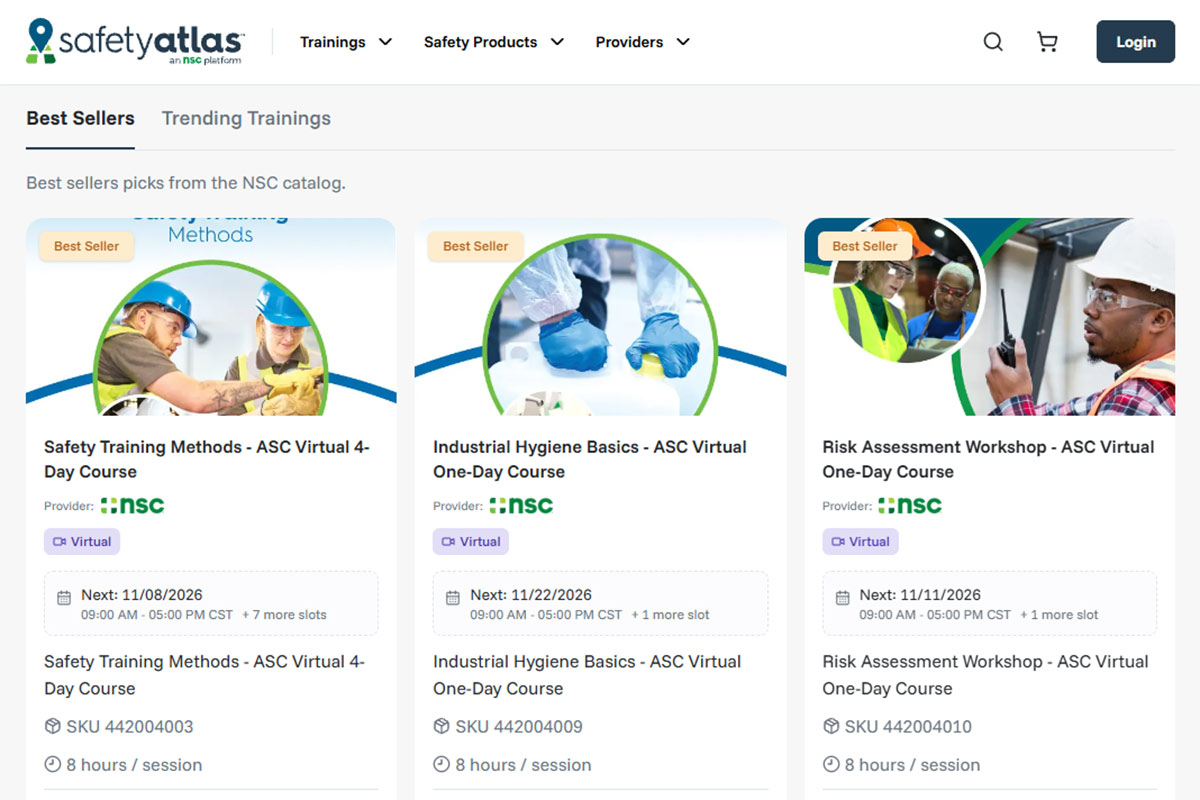Switch to the Best Sellers tab

click(80, 118)
